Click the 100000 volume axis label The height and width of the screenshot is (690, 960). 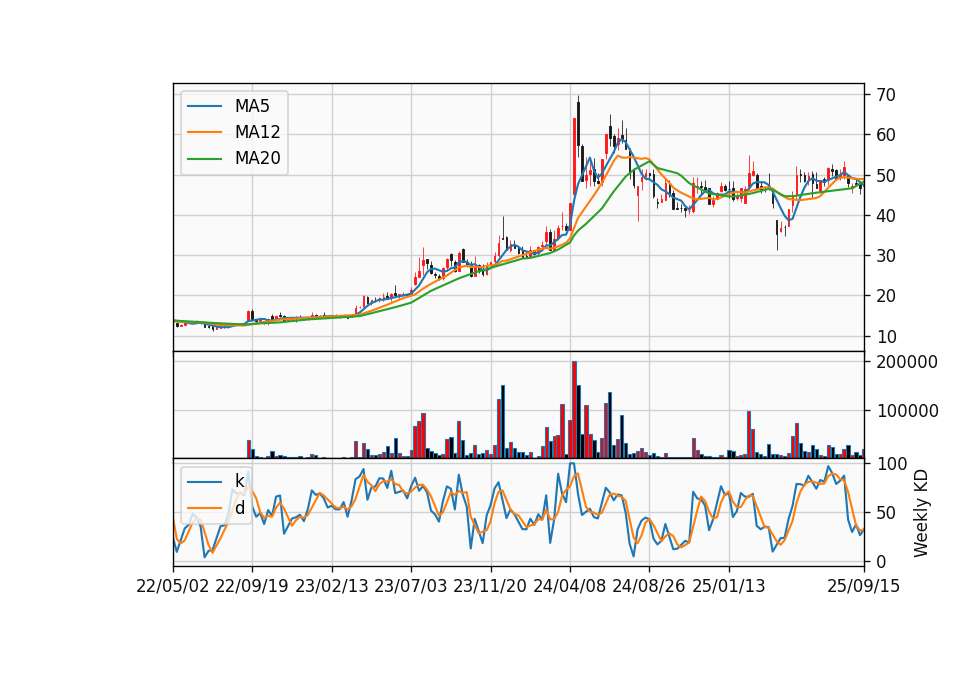pos(907,411)
